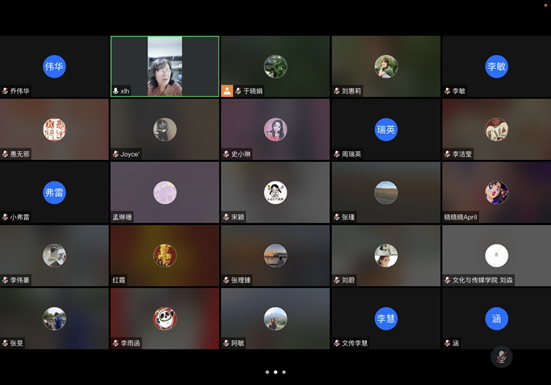This screenshot has height=385, width=551.
Task: Go to the third gallery page dot
Action: 284,372
